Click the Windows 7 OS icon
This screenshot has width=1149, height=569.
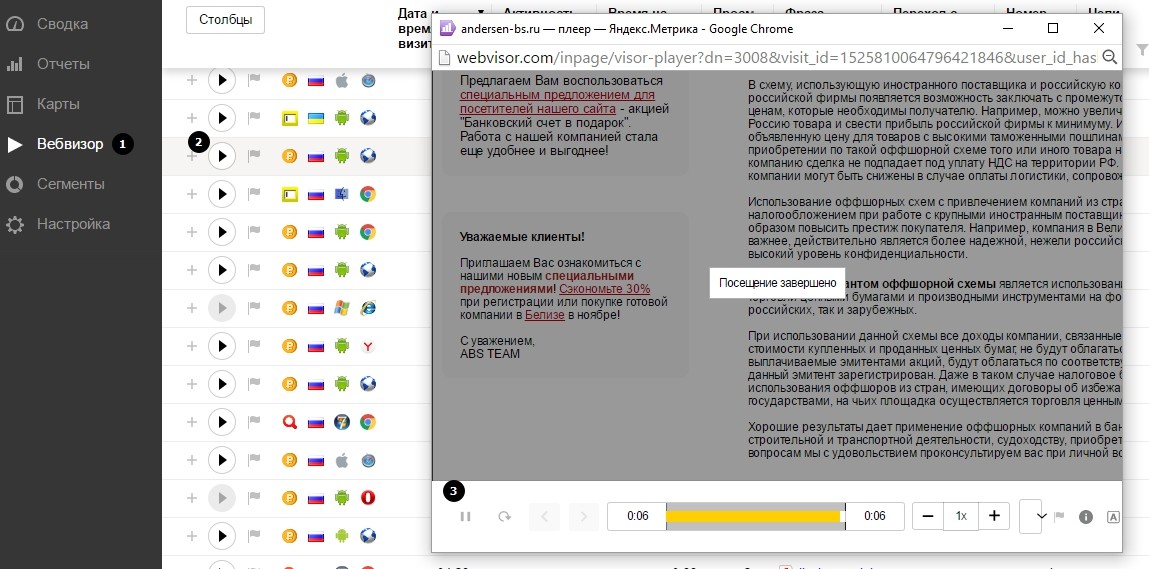pos(341,422)
